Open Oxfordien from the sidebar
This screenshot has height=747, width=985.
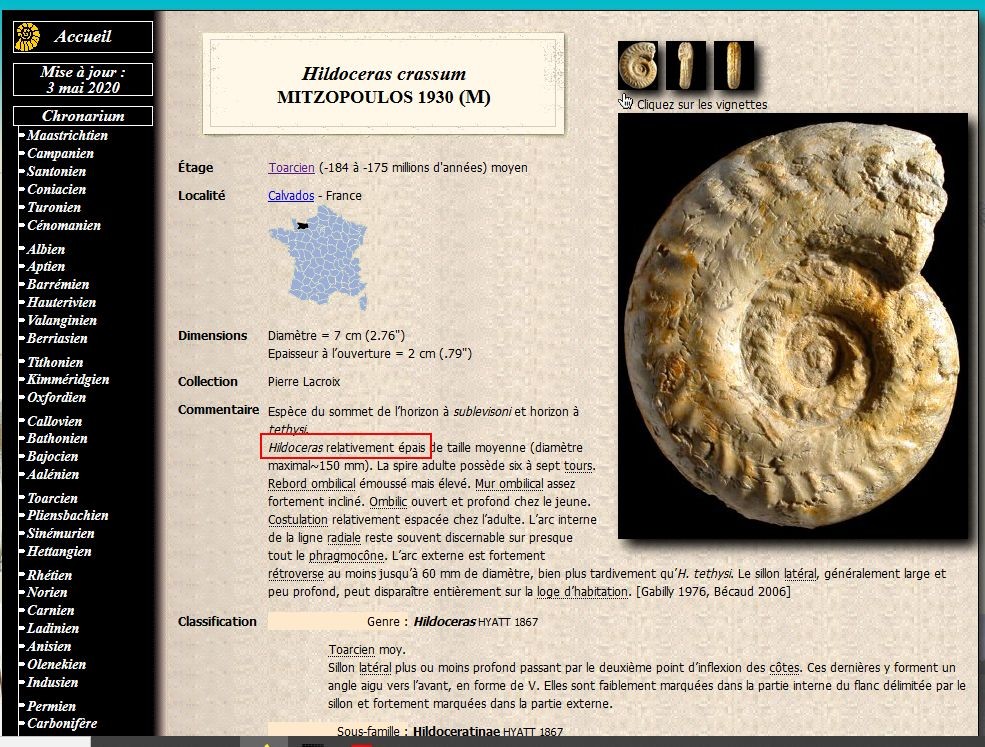(x=57, y=397)
